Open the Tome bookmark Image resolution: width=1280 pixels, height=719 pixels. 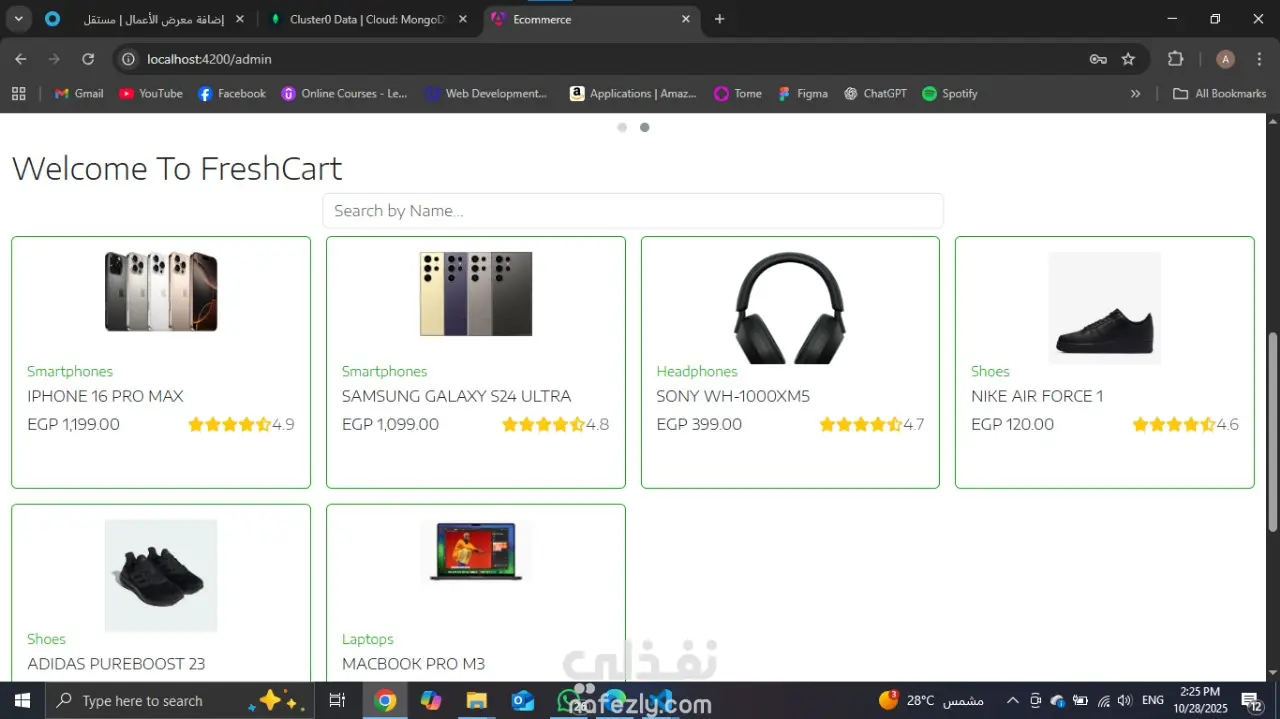click(x=738, y=93)
